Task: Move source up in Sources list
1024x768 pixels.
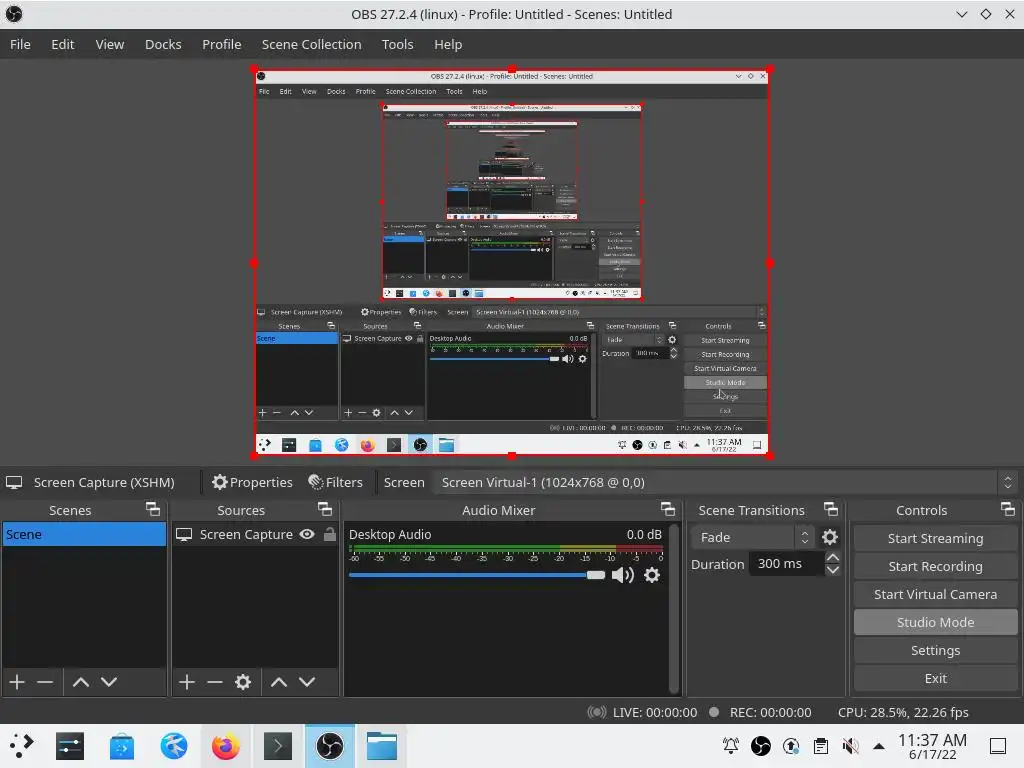Action: 279,682
